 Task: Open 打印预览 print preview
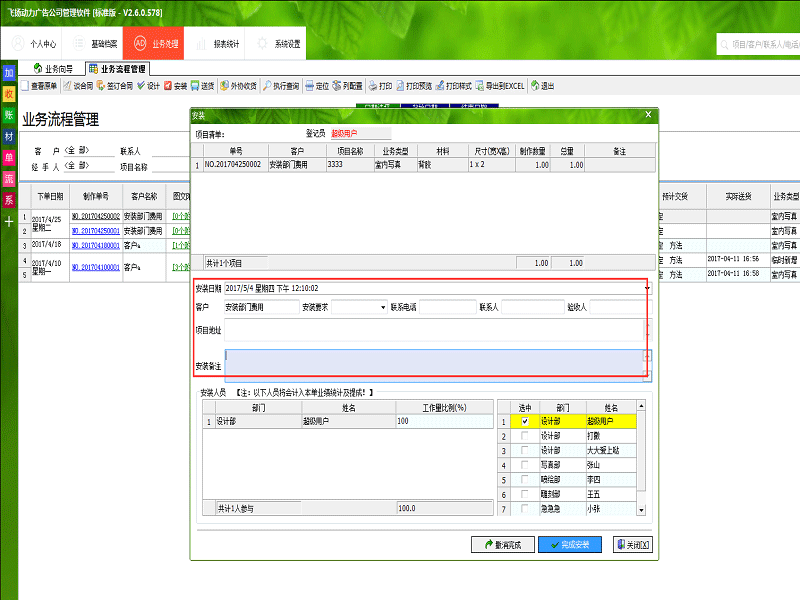click(414, 86)
